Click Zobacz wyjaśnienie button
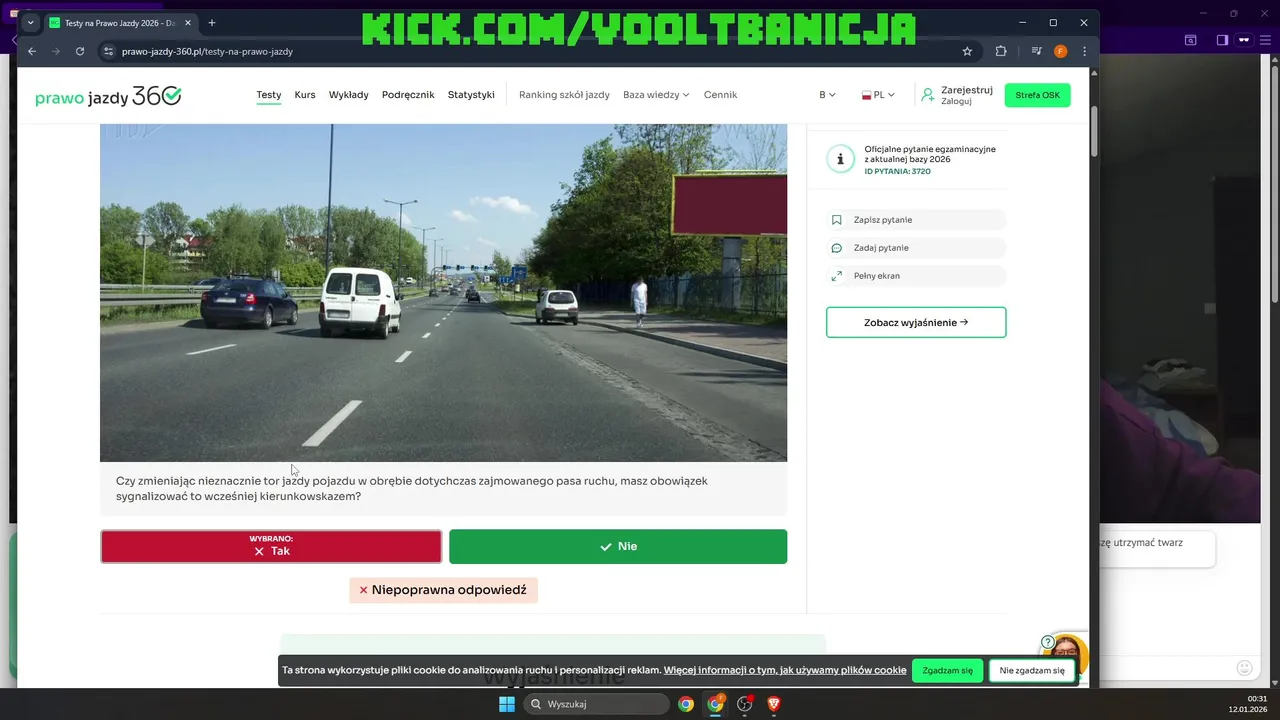The image size is (1280, 720). 916,323
